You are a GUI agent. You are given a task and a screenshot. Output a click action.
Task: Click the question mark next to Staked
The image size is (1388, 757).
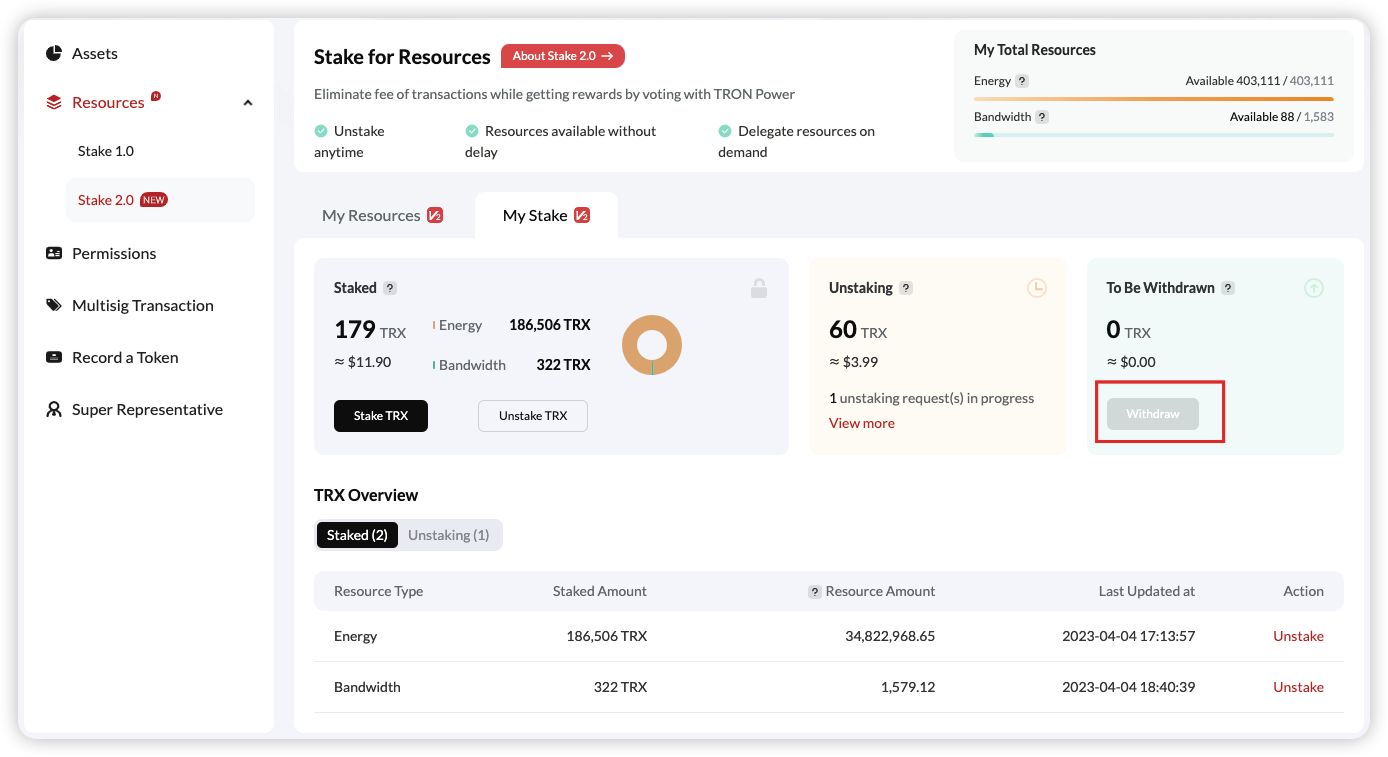pos(390,288)
